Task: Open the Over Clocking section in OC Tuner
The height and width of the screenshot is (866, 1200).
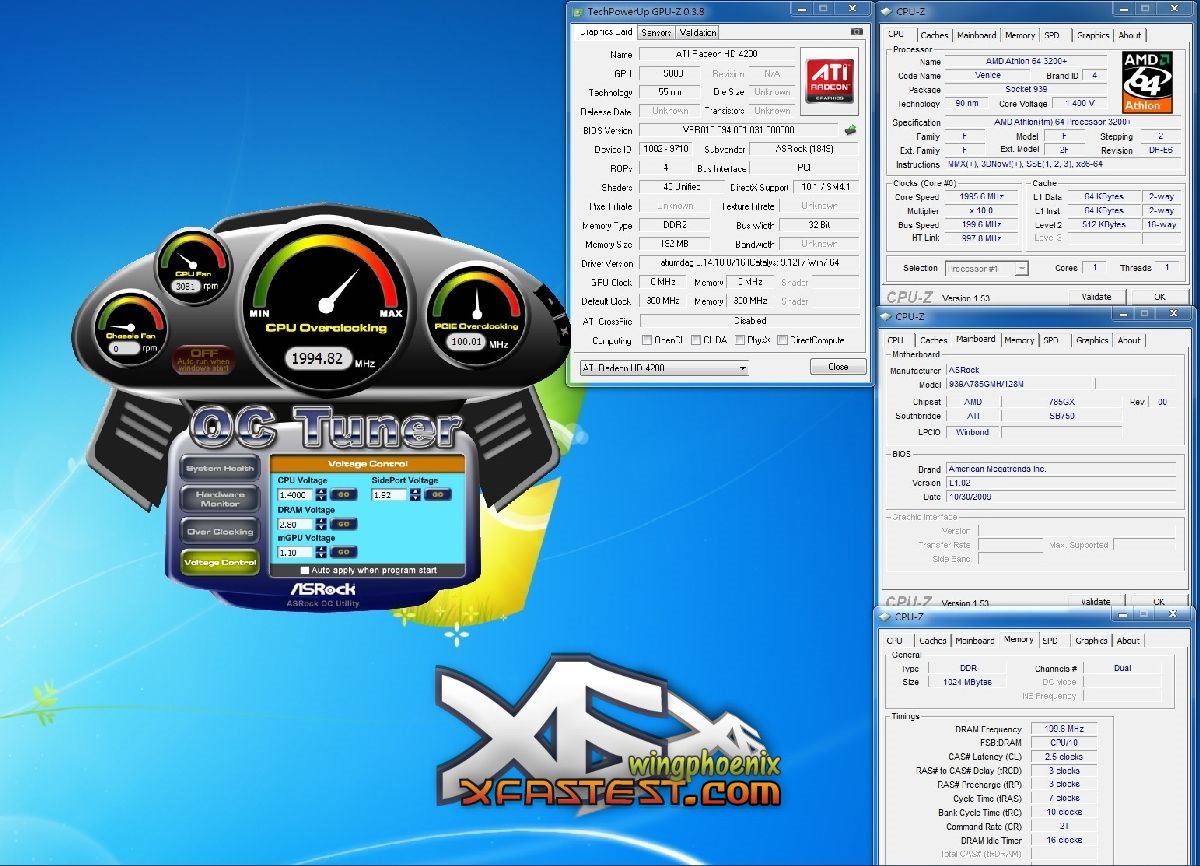Action: [220, 532]
